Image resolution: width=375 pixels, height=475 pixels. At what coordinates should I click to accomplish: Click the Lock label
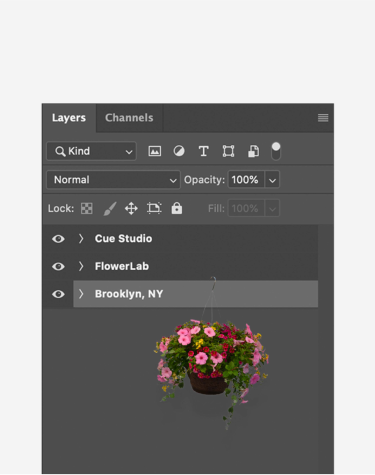(61, 209)
